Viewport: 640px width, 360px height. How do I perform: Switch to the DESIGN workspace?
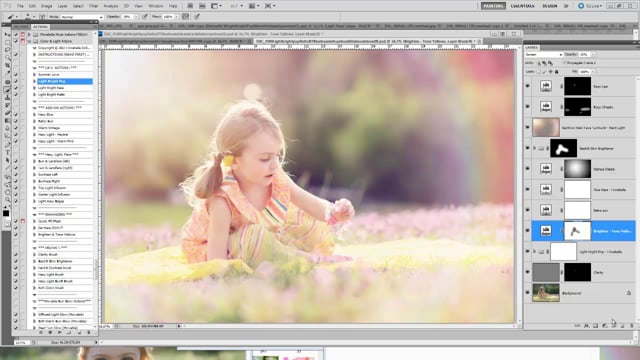tap(549, 6)
